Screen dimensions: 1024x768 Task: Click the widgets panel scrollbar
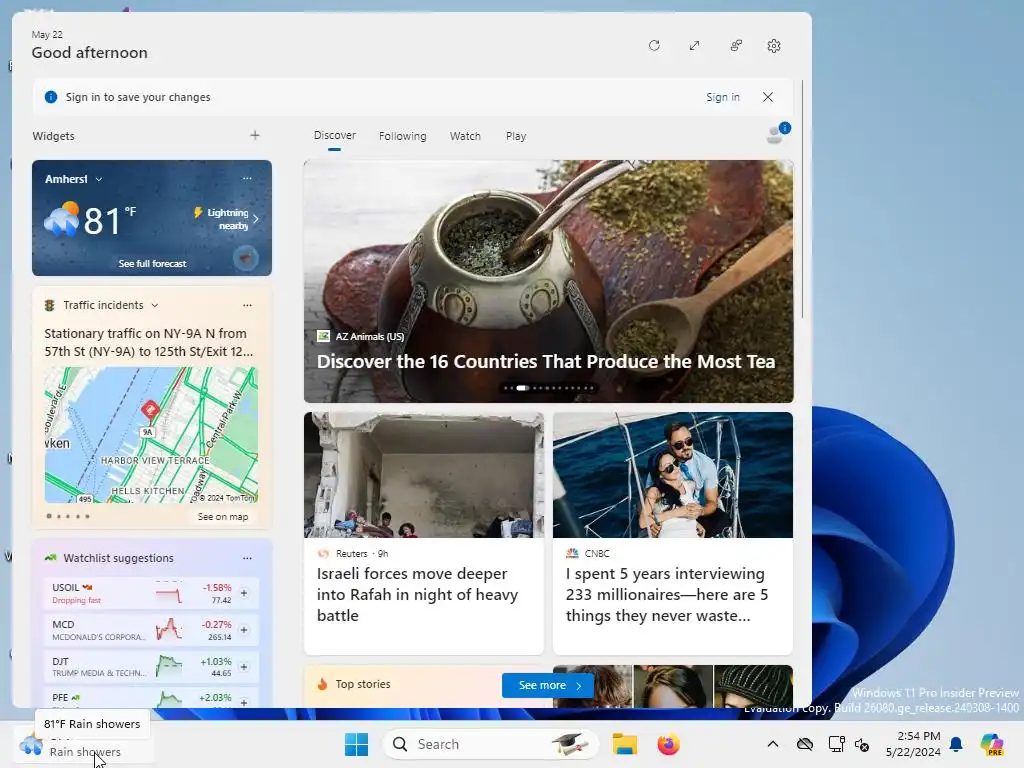point(802,199)
